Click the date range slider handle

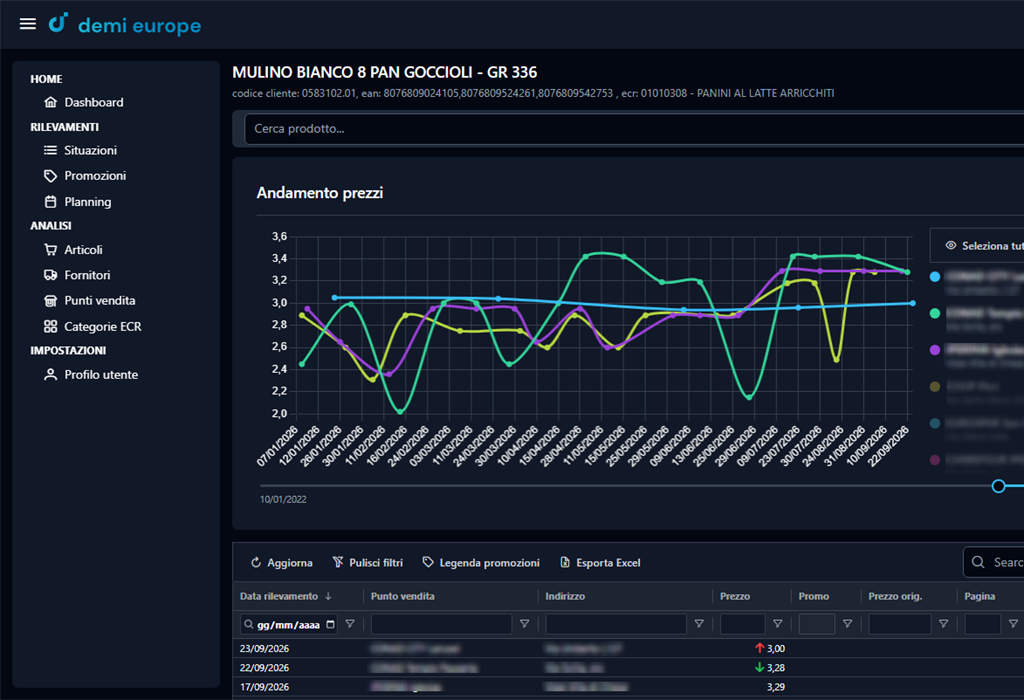[998, 486]
